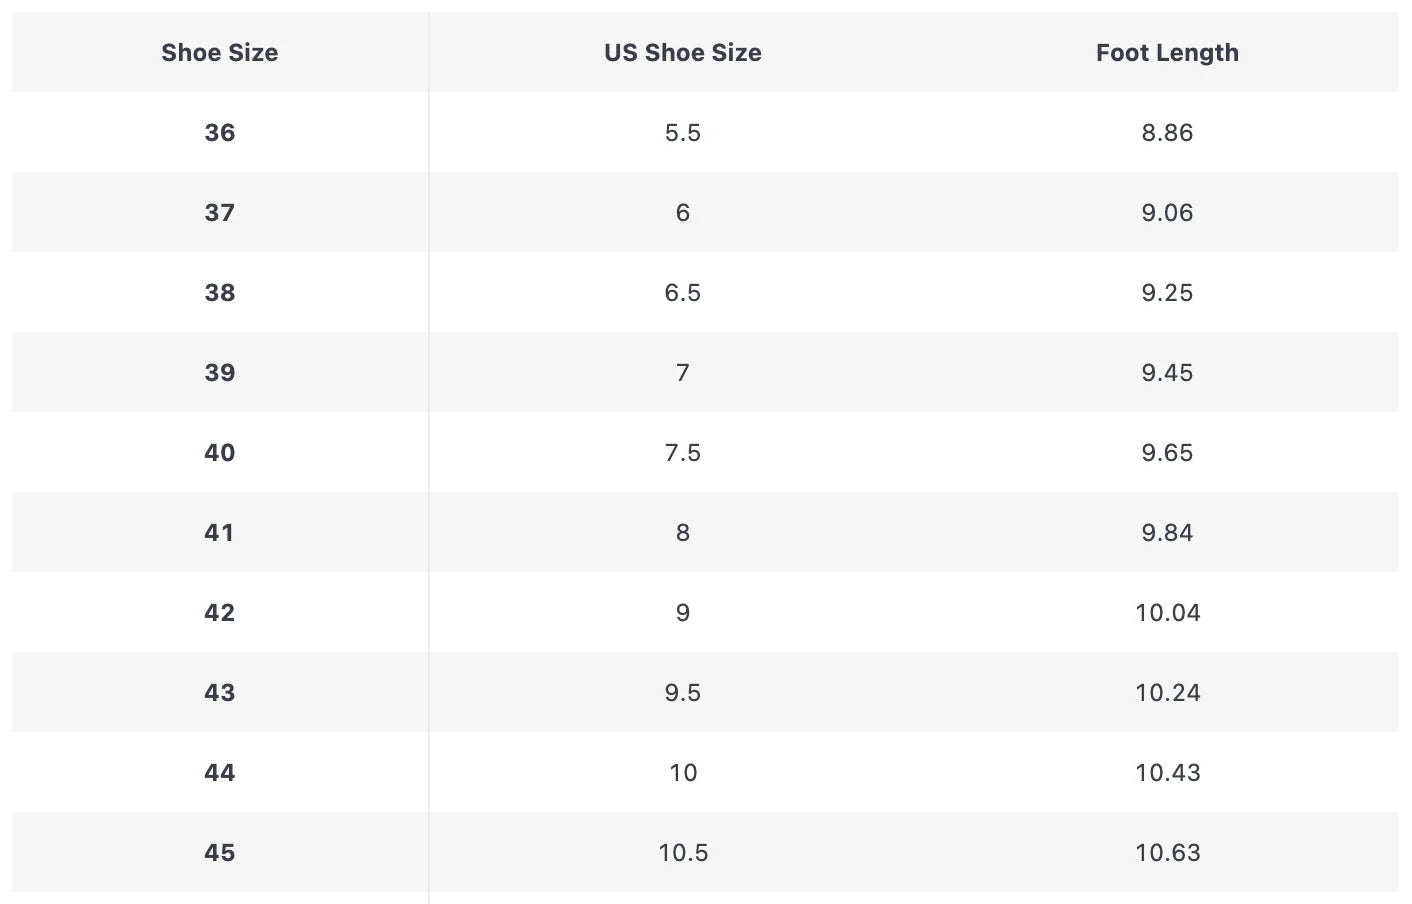The image size is (1412, 904).
Task: Click shoe size 41 cell
Action: 220,533
